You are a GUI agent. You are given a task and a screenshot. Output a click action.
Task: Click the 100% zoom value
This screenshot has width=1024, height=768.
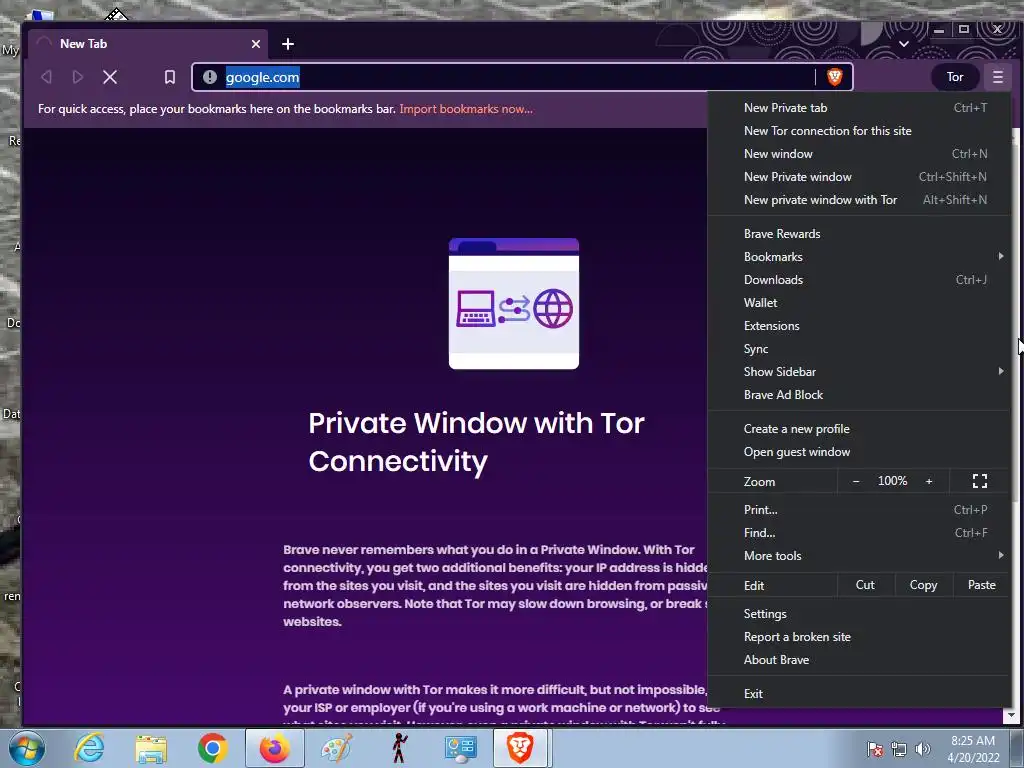pyautogui.click(x=892, y=481)
